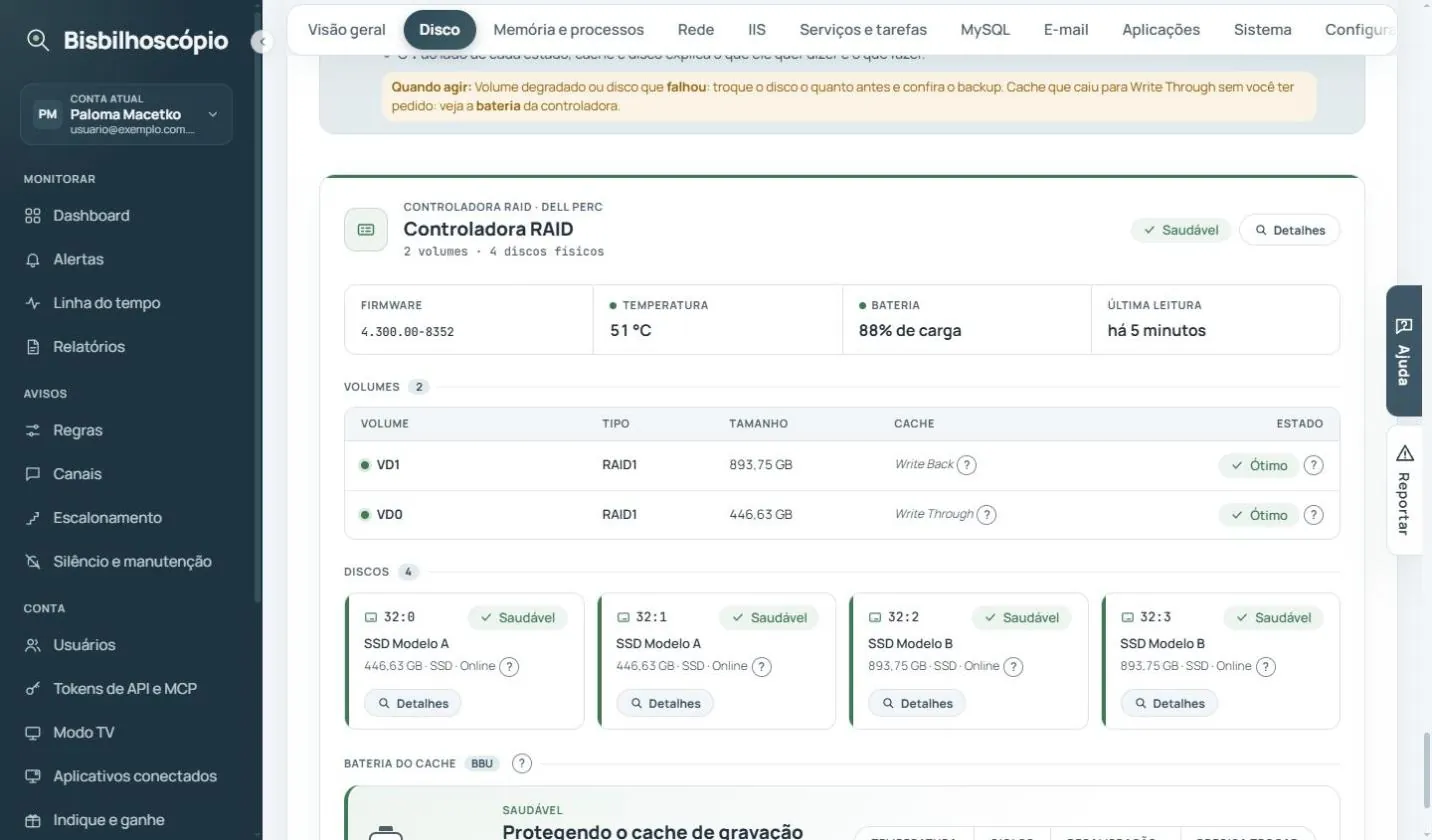Switch to the Serviços e tarefas tab
Viewport: 1432px width, 840px height.
[x=863, y=30]
